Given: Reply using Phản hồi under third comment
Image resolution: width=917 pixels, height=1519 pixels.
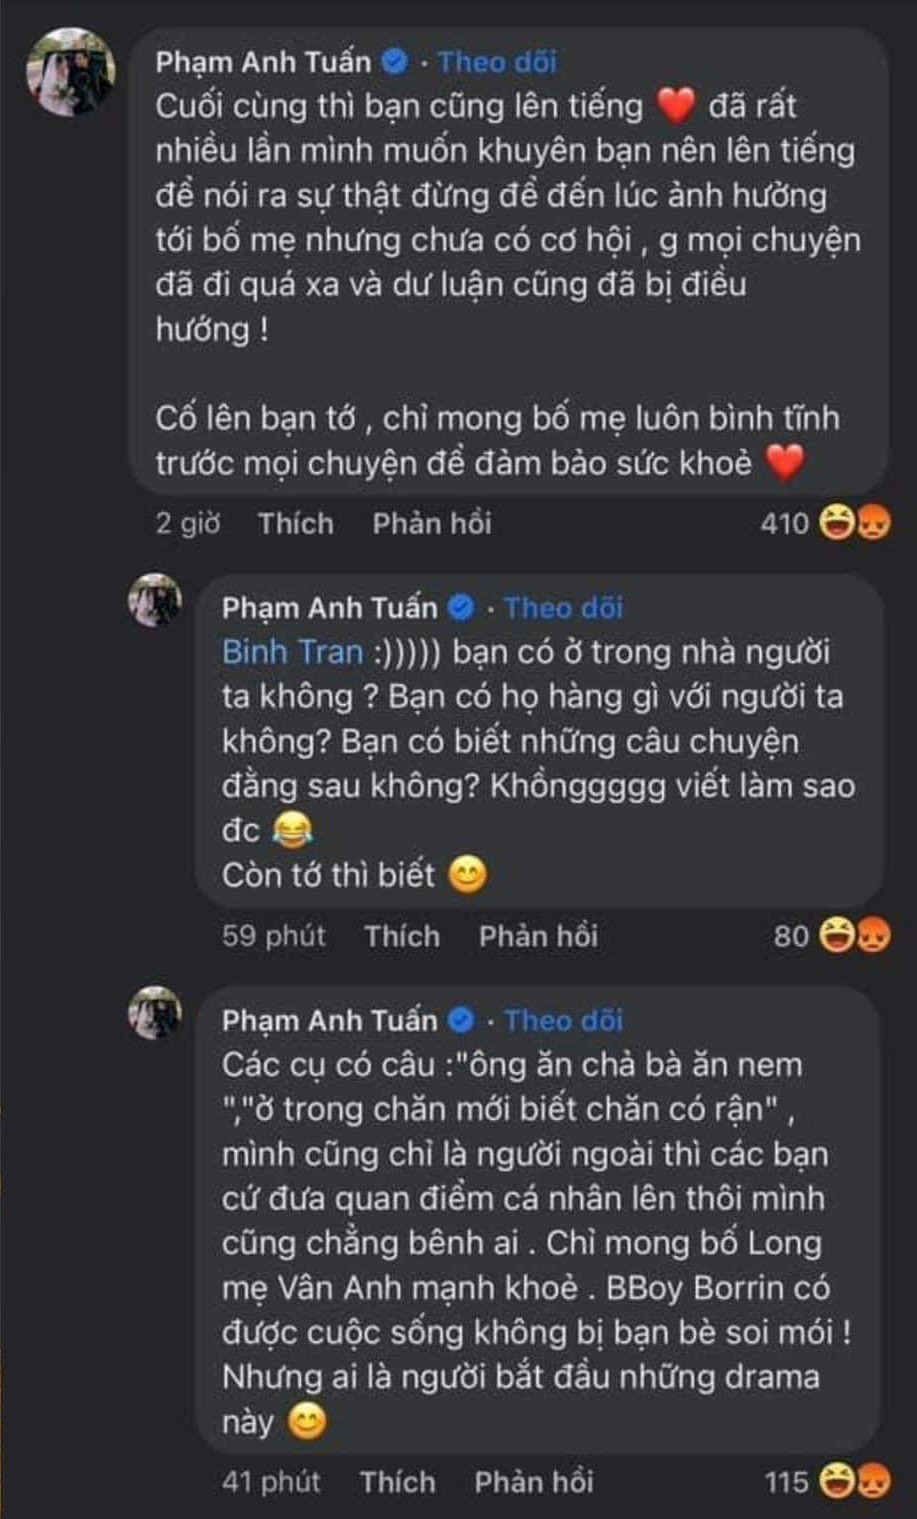Looking at the screenshot, I should point(536,1482).
